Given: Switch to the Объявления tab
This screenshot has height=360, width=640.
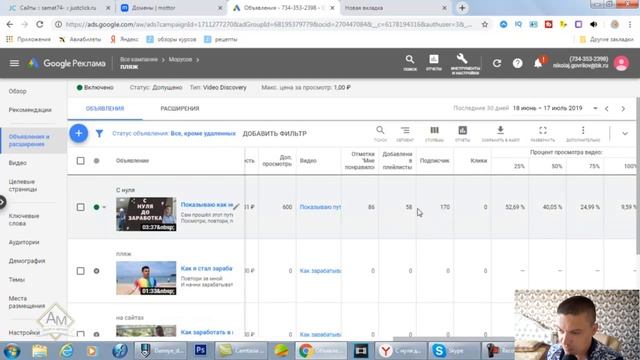Looking at the screenshot, I should [x=105, y=109].
